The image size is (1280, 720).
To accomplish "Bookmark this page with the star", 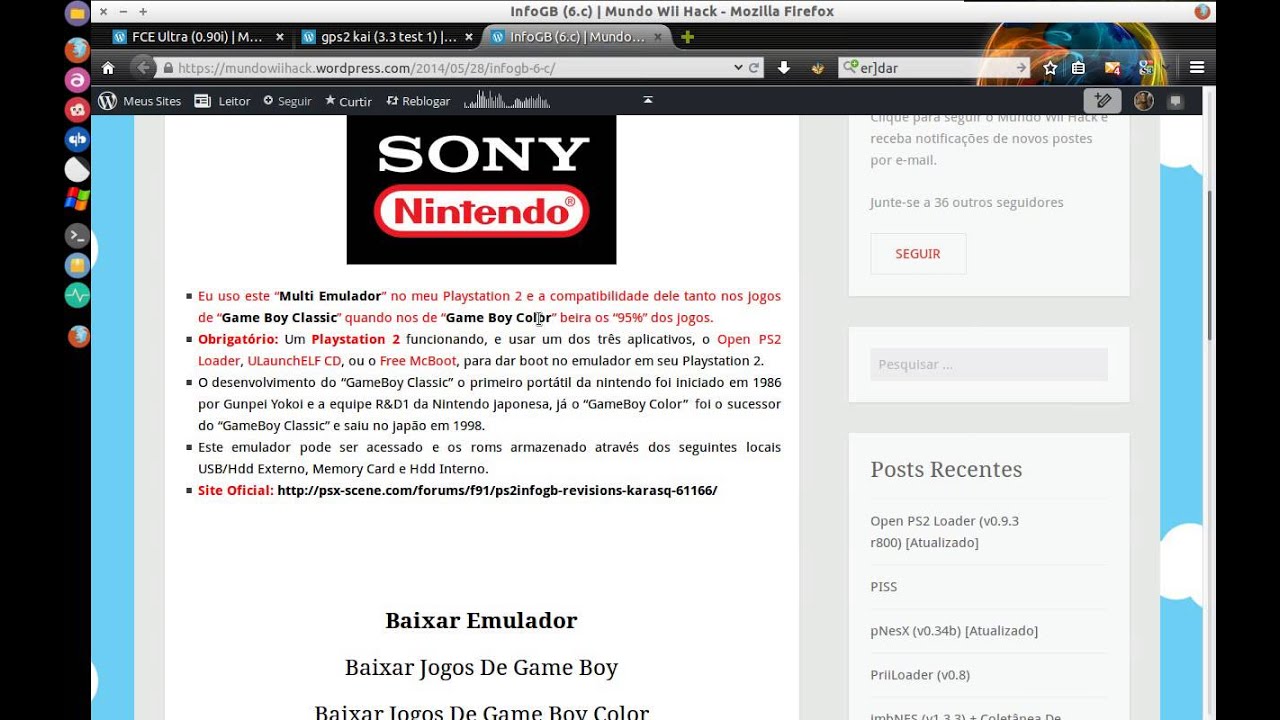I will pos(1050,68).
